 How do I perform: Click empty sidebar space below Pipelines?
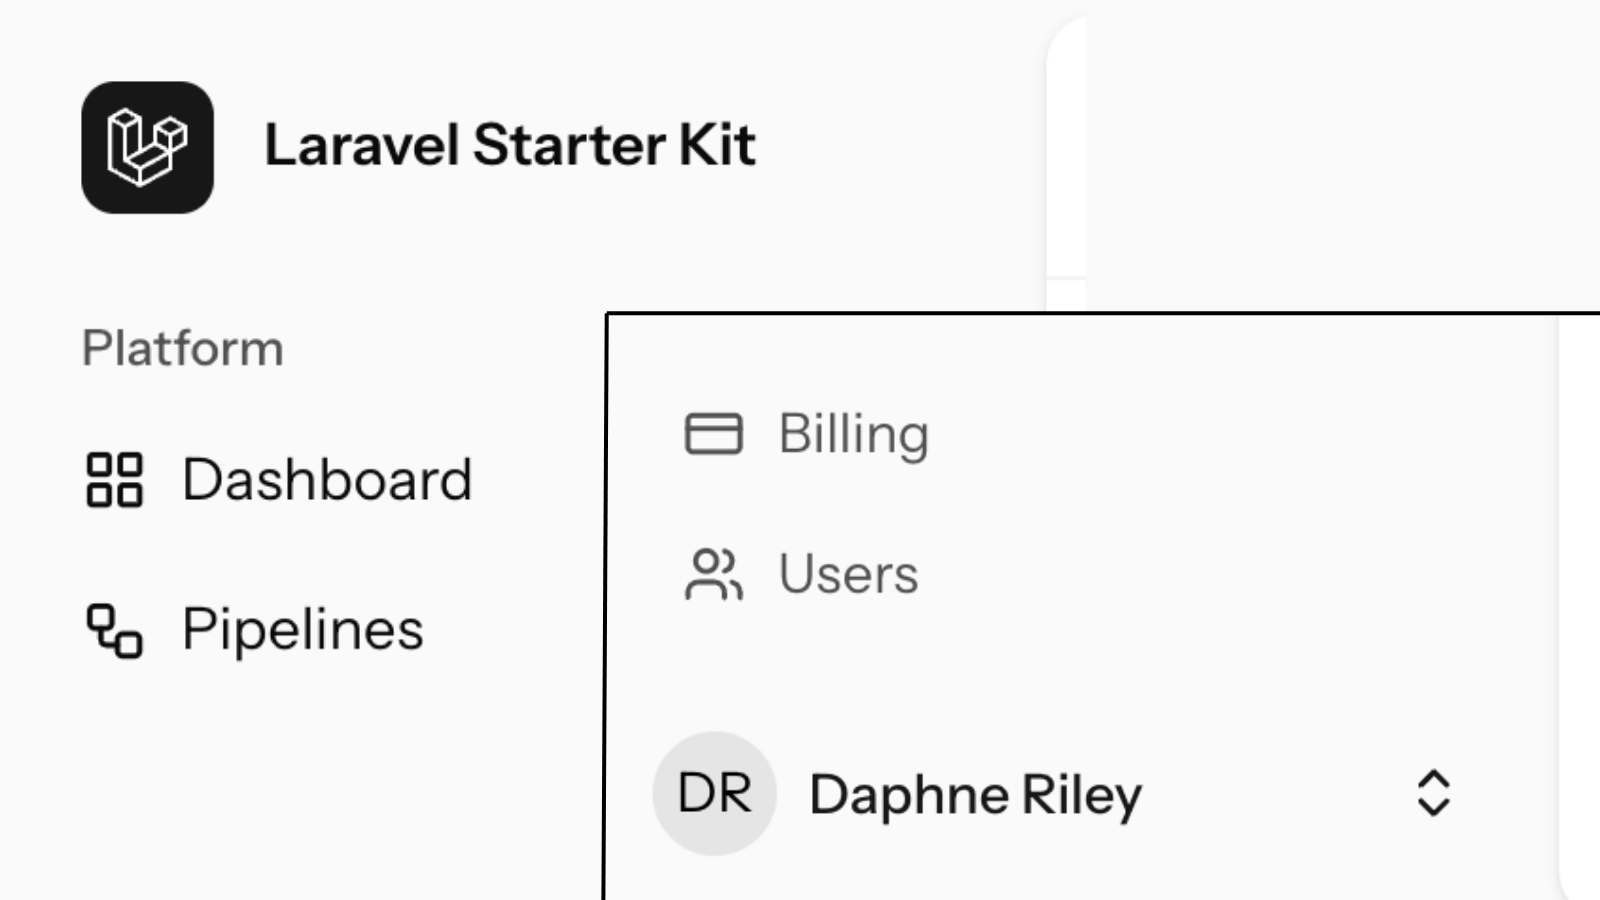click(x=300, y=780)
